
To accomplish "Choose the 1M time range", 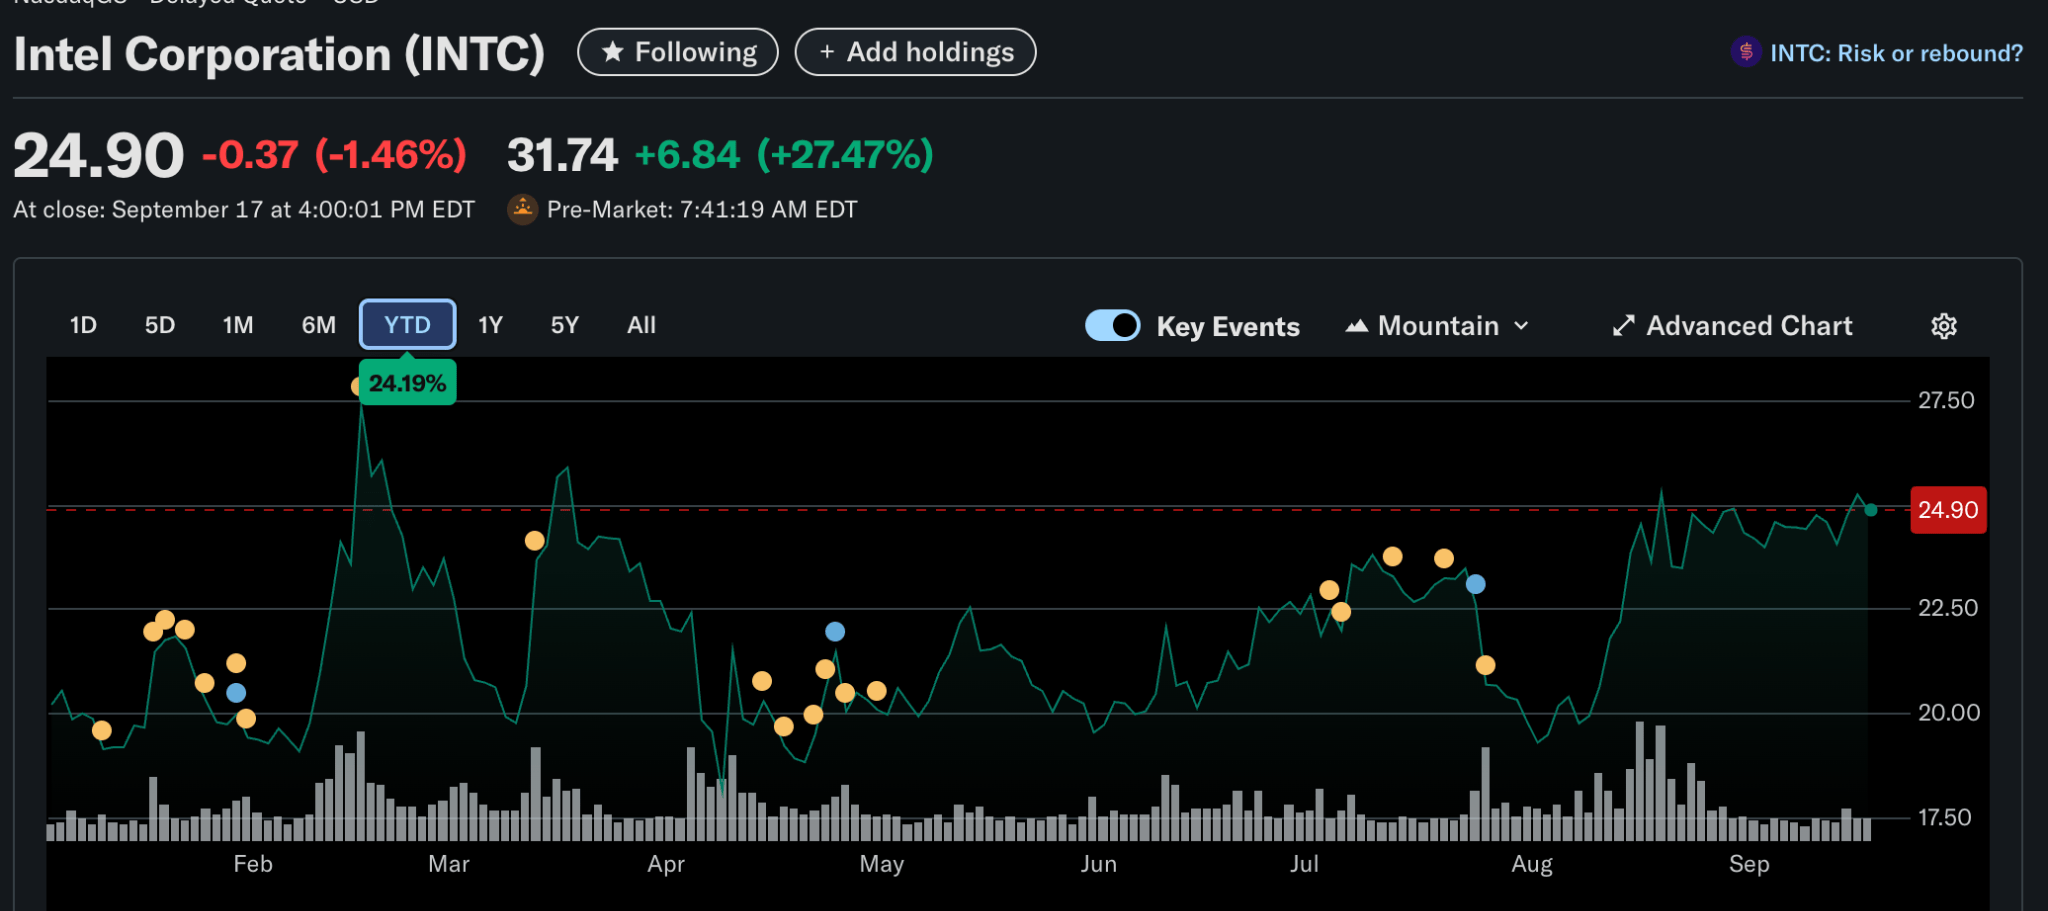I will coord(238,325).
